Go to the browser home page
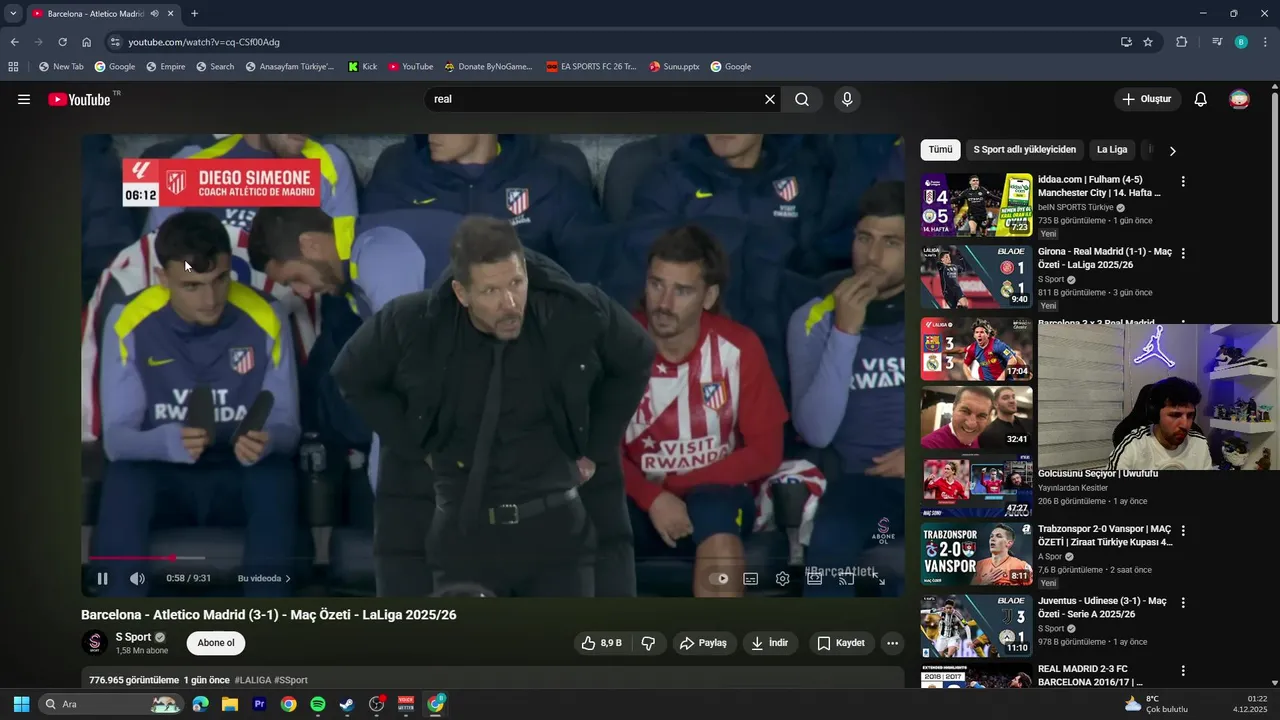Screen dimensions: 1280x720 coord(86,42)
